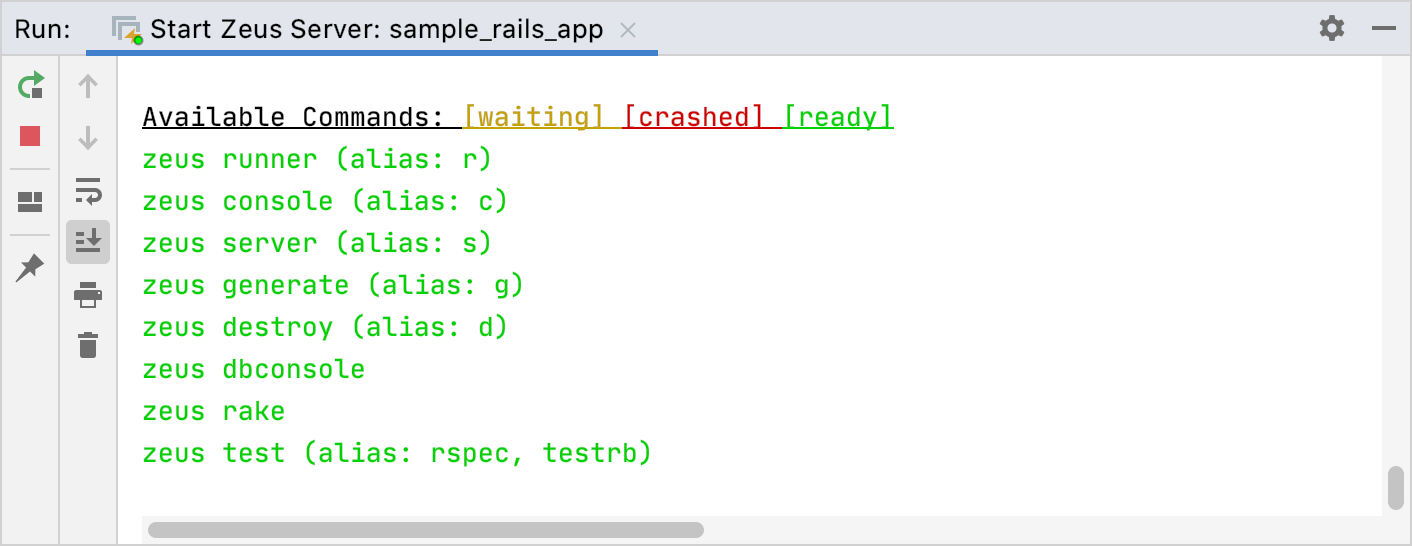
Task: Click the "zeus console (alias: c)" line
Action: 325,201
